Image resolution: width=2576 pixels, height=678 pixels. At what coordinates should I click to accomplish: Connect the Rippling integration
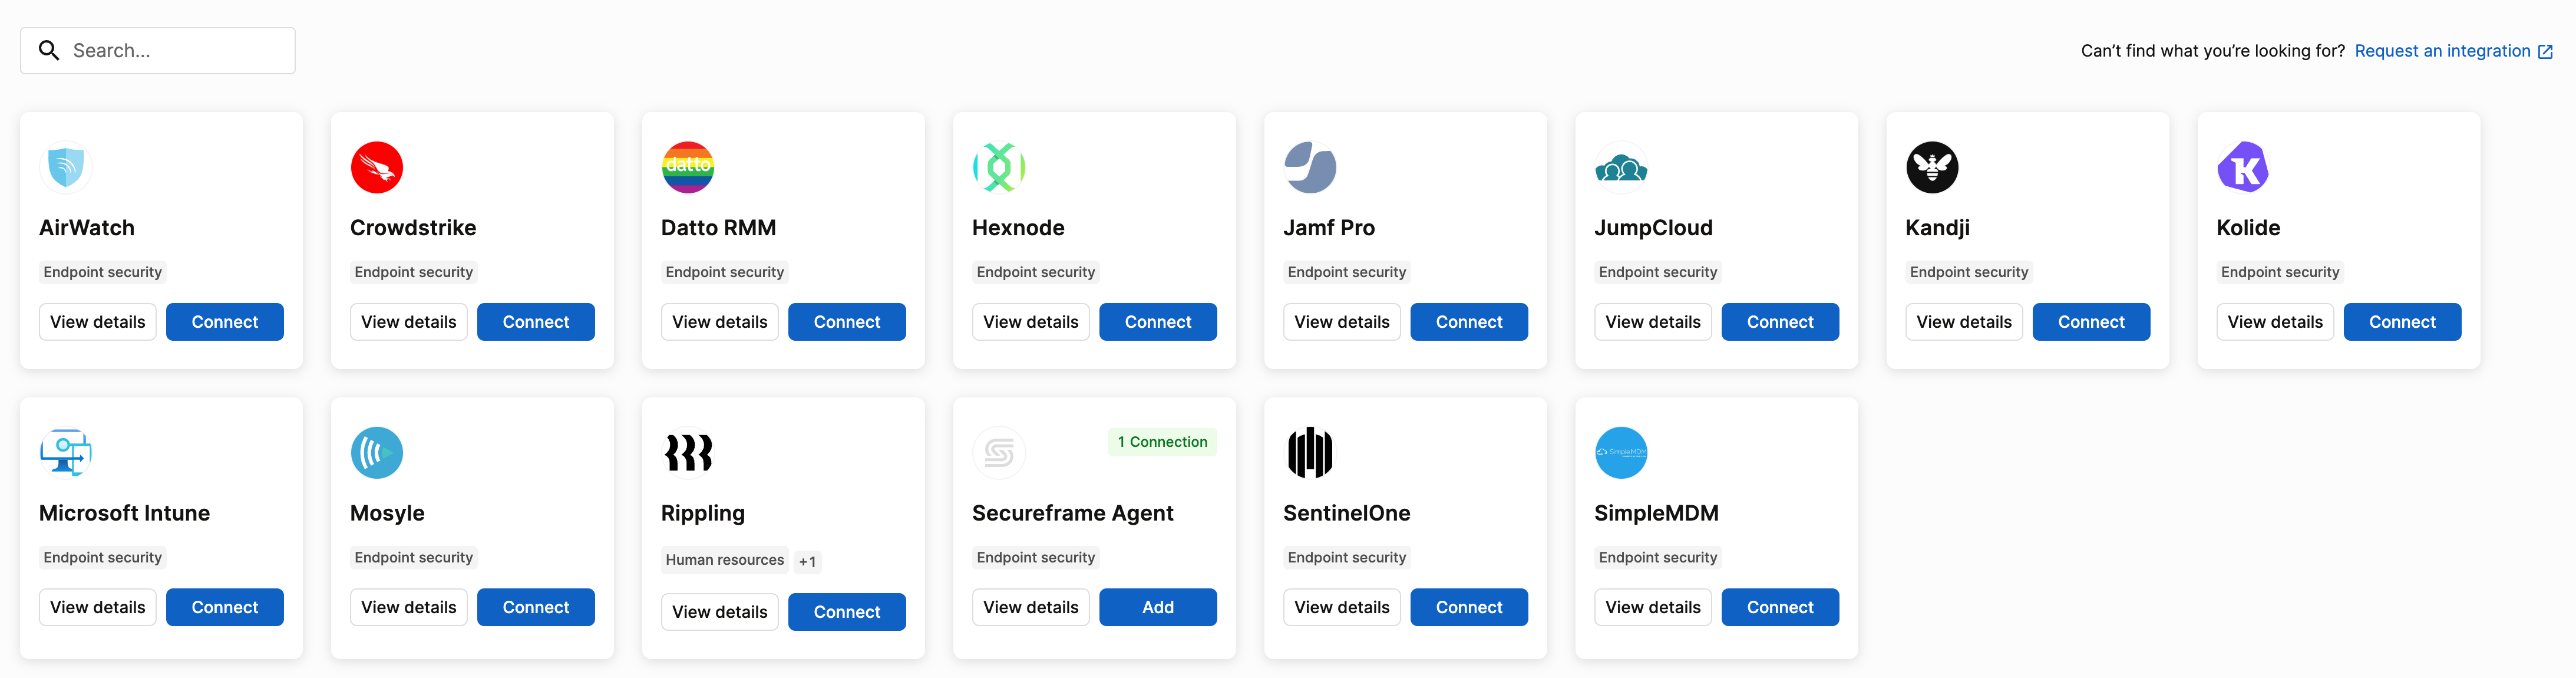click(x=847, y=612)
